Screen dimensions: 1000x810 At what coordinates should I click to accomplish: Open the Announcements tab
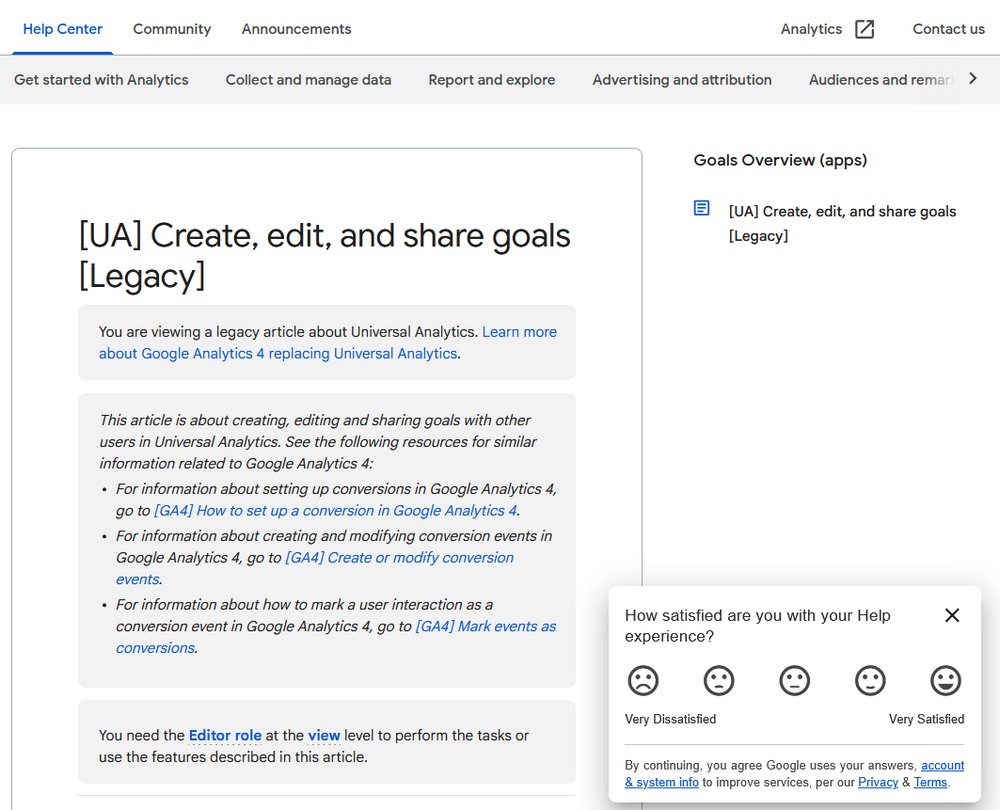296,29
